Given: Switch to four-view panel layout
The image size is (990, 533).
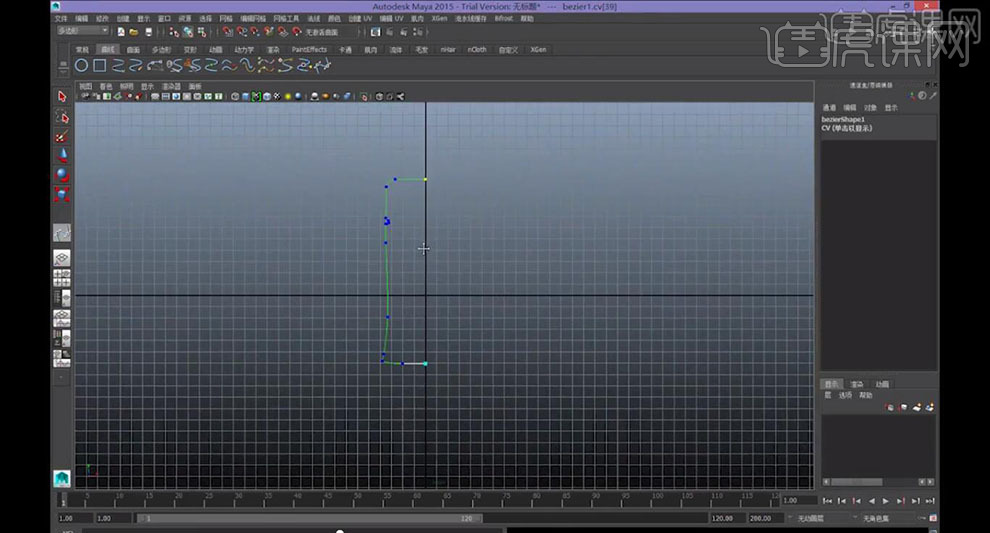Looking at the screenshot, I should (x=62, y=278).
